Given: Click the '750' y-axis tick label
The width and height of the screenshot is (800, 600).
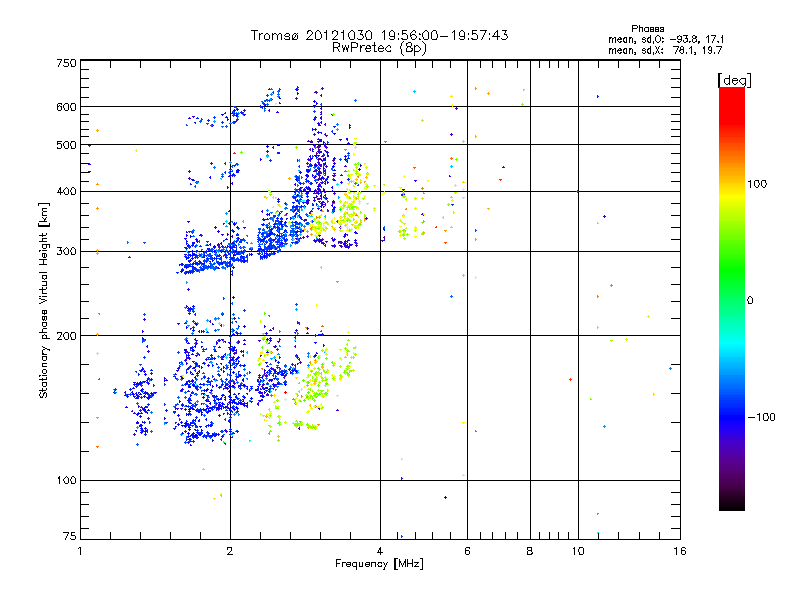Looking at the screenshot, I should click(66, 63).
